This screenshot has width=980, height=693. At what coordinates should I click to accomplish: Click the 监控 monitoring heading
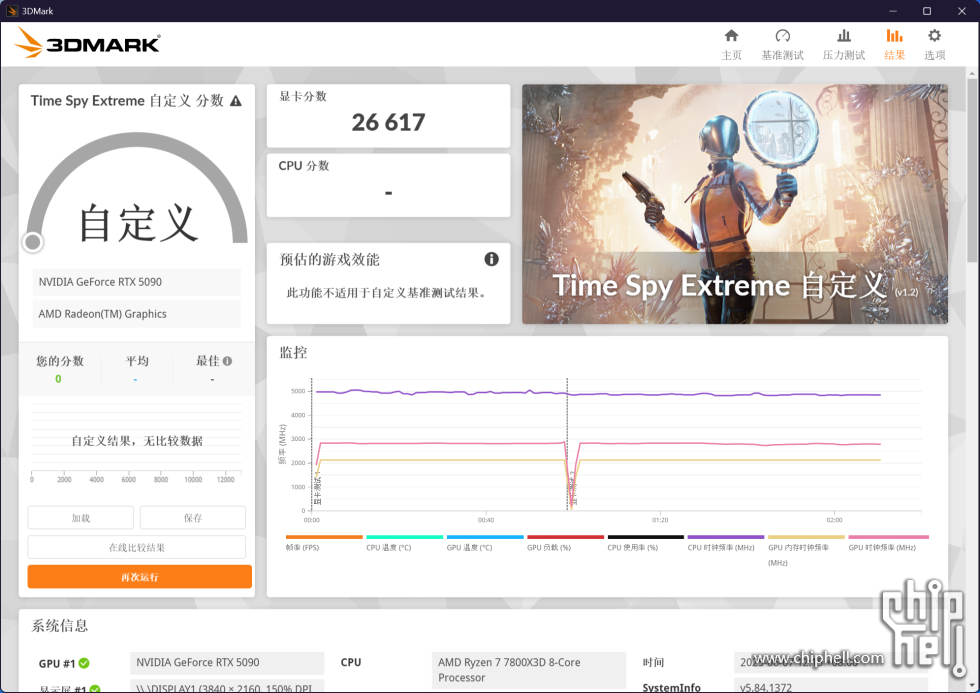(293, 352)
